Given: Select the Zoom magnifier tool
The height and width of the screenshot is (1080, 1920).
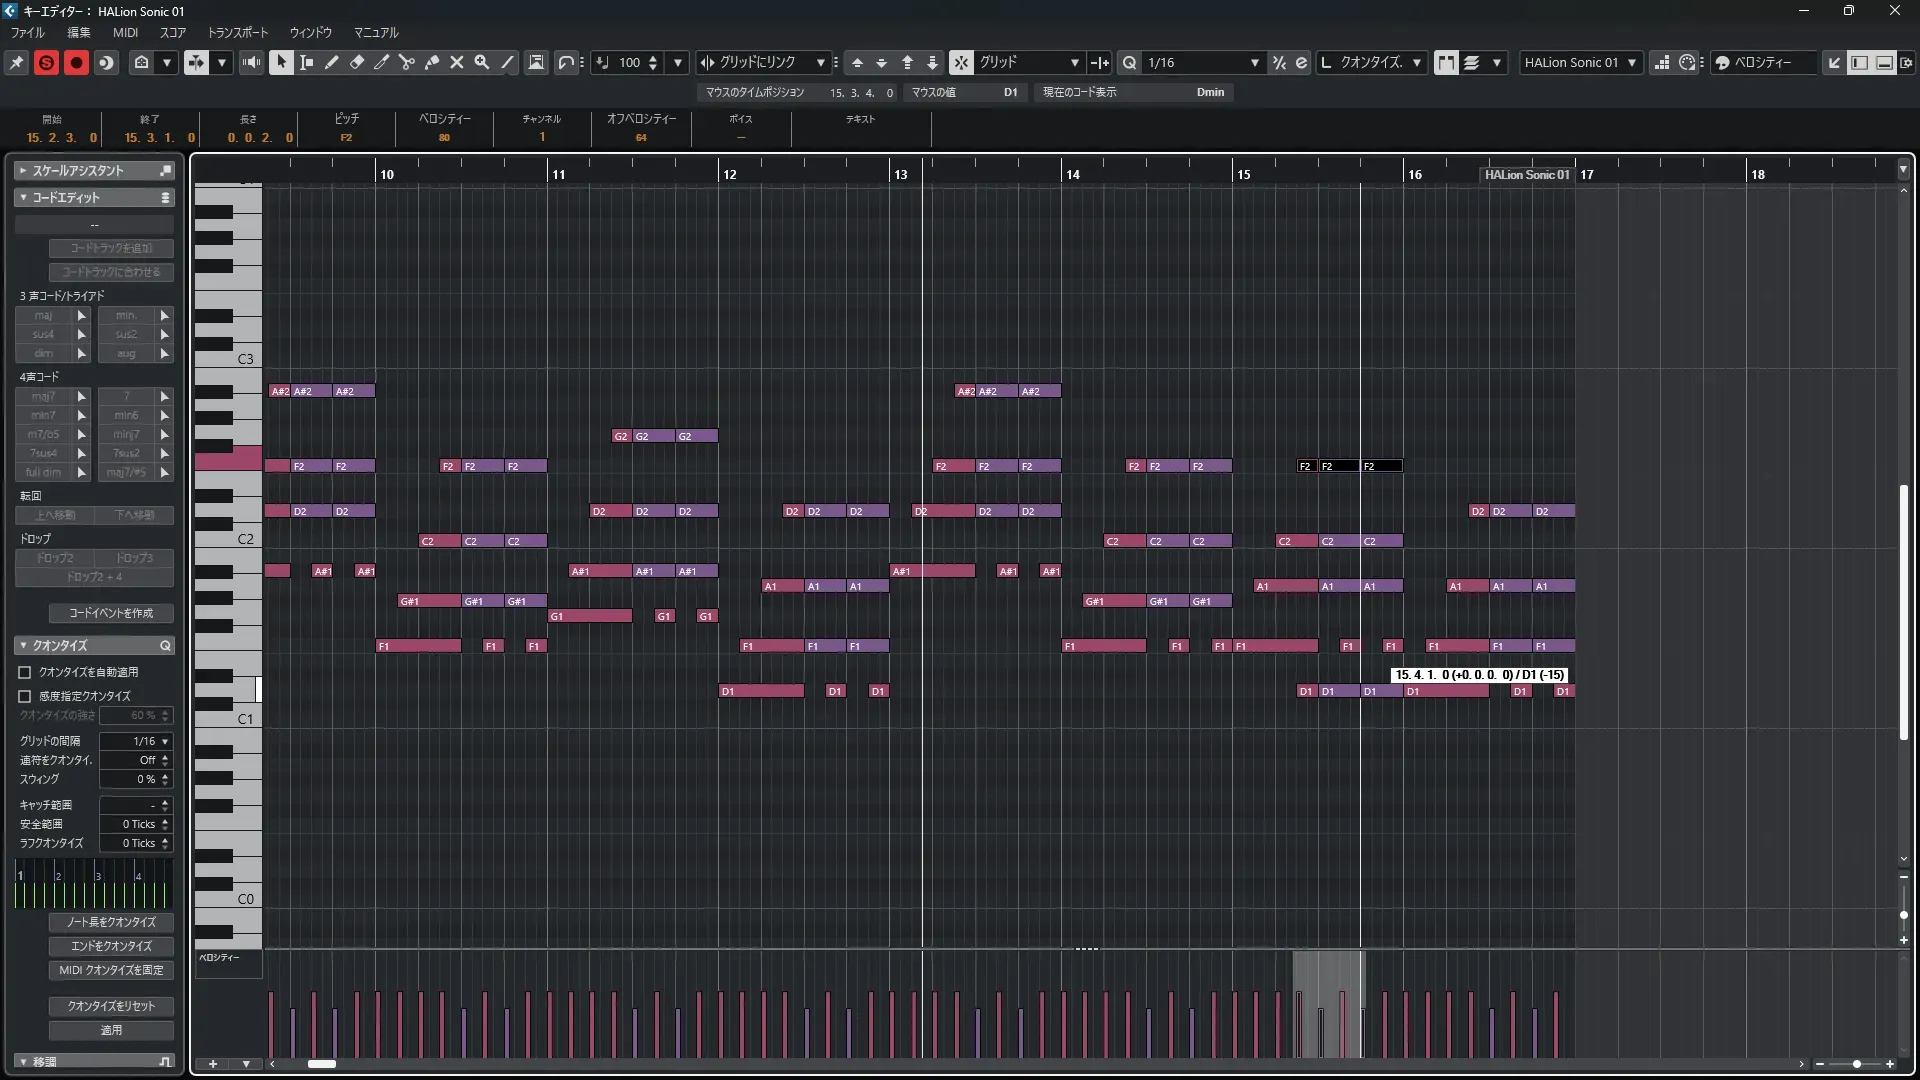Looking at the screenshot, I should [x=482, y=62].
